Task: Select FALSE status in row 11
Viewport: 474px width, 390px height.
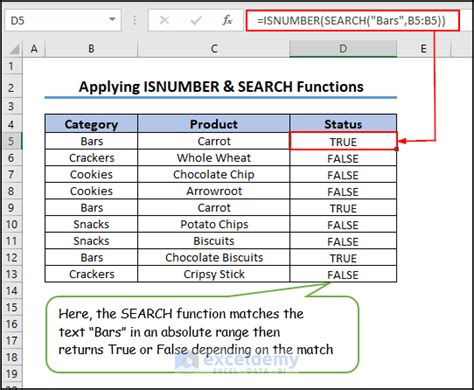Action: click(x=343, y=241)
